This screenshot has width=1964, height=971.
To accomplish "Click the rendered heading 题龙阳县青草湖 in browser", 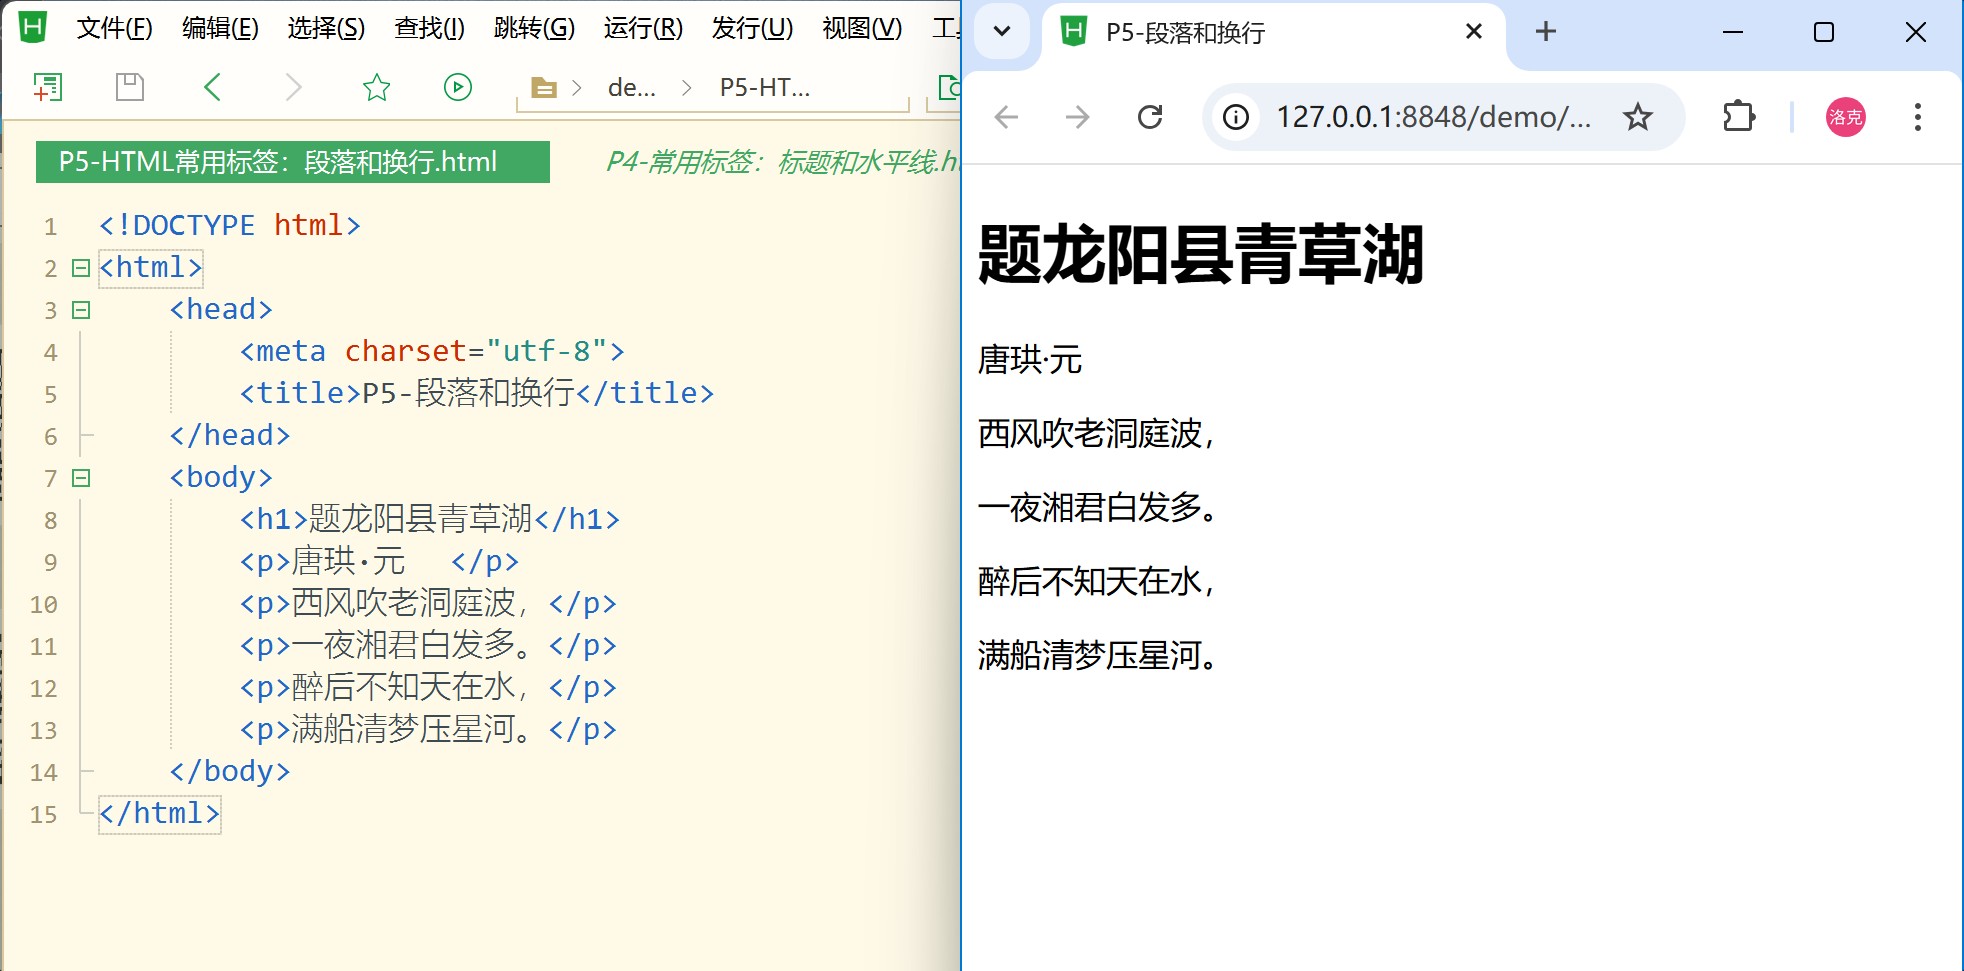I will [1200, 255].
